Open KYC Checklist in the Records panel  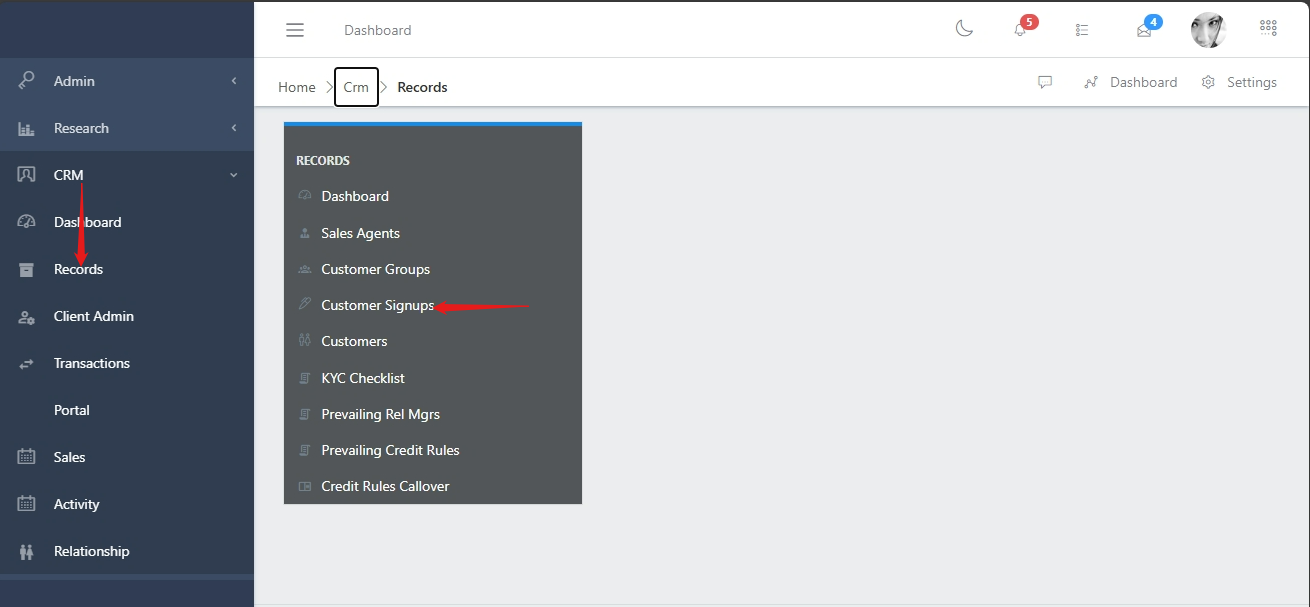click(362, 378)
